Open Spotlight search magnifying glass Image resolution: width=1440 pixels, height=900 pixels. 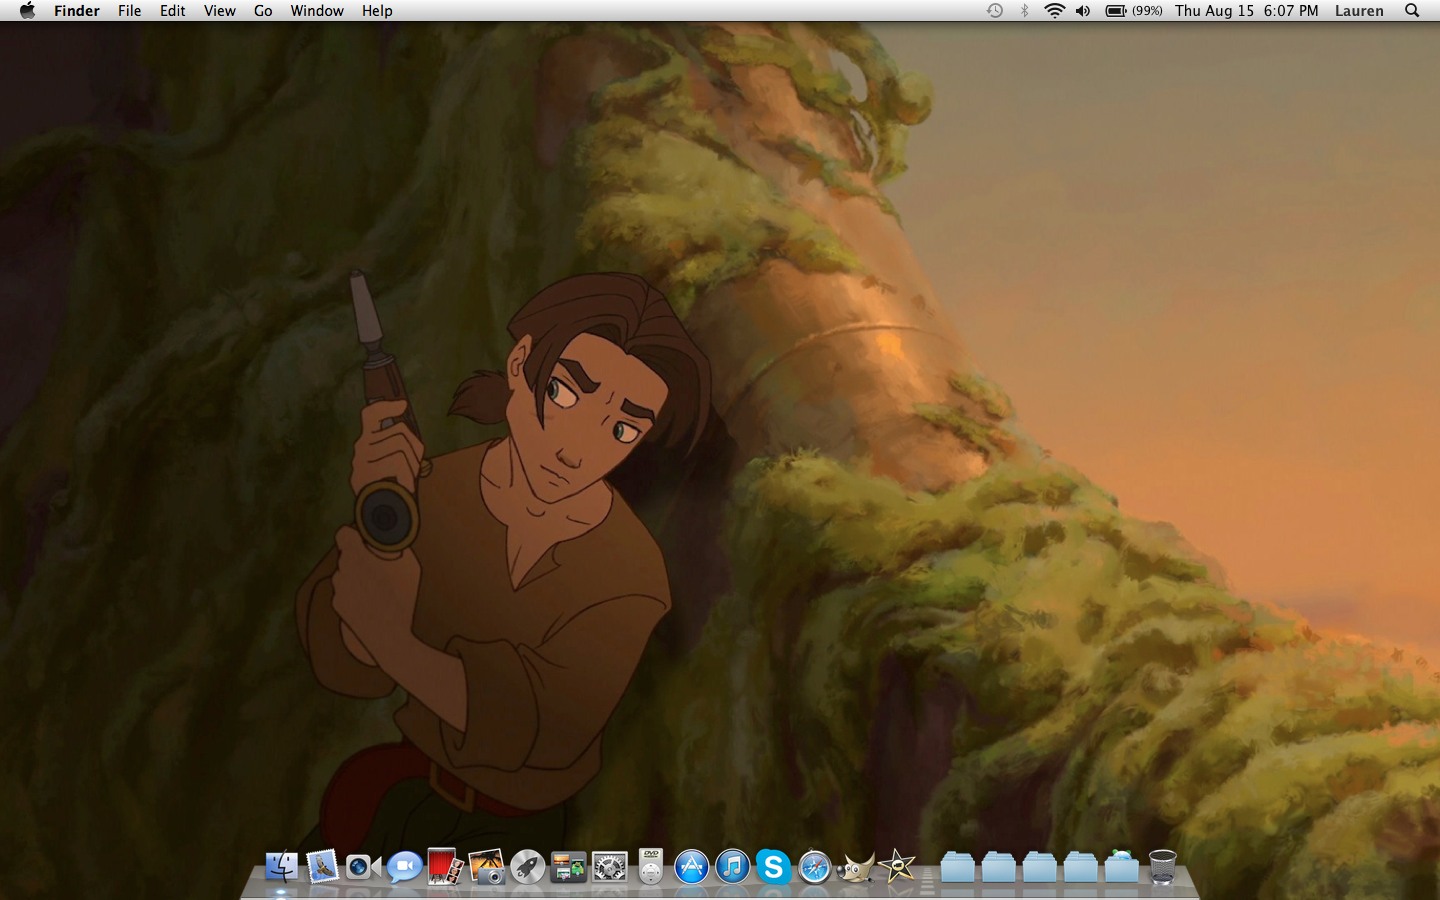pyautogui.click(x=1412, y=11)
